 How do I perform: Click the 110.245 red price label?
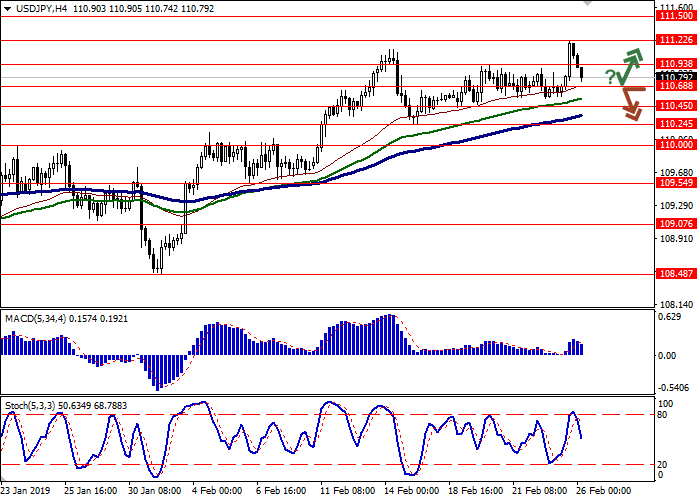click(677, 123)
